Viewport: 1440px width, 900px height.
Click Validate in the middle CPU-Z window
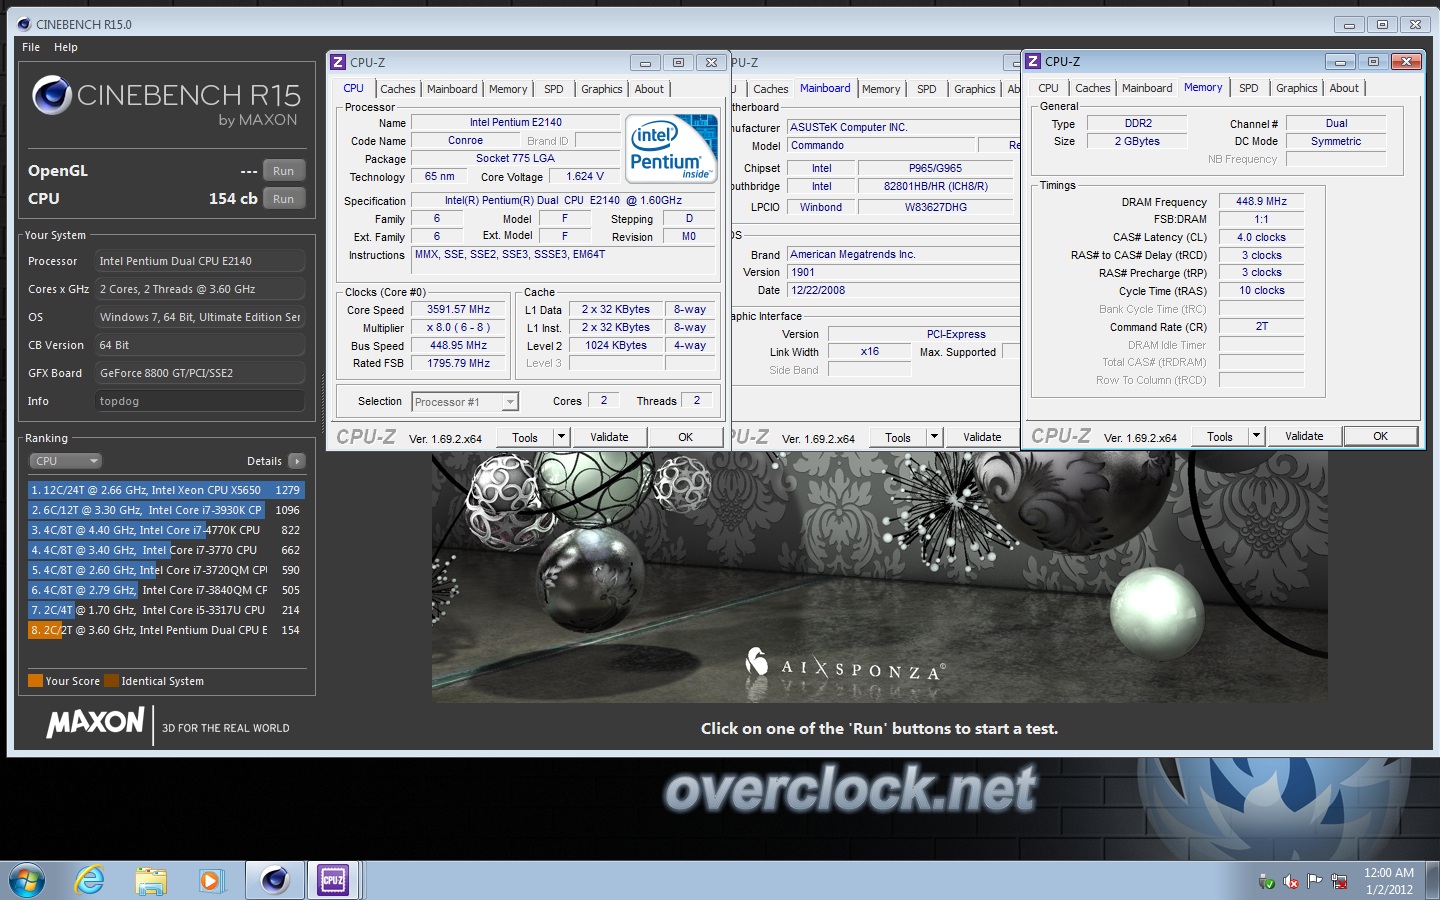(982, 437)
